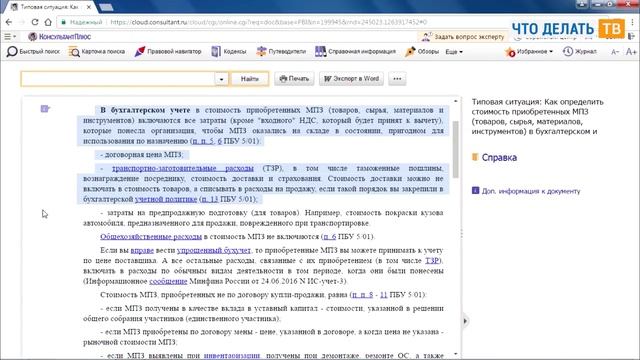The width and height of the screenshot is (640, 360).
Task: Click Экспорт в Word button
Action: click(351, 79)
